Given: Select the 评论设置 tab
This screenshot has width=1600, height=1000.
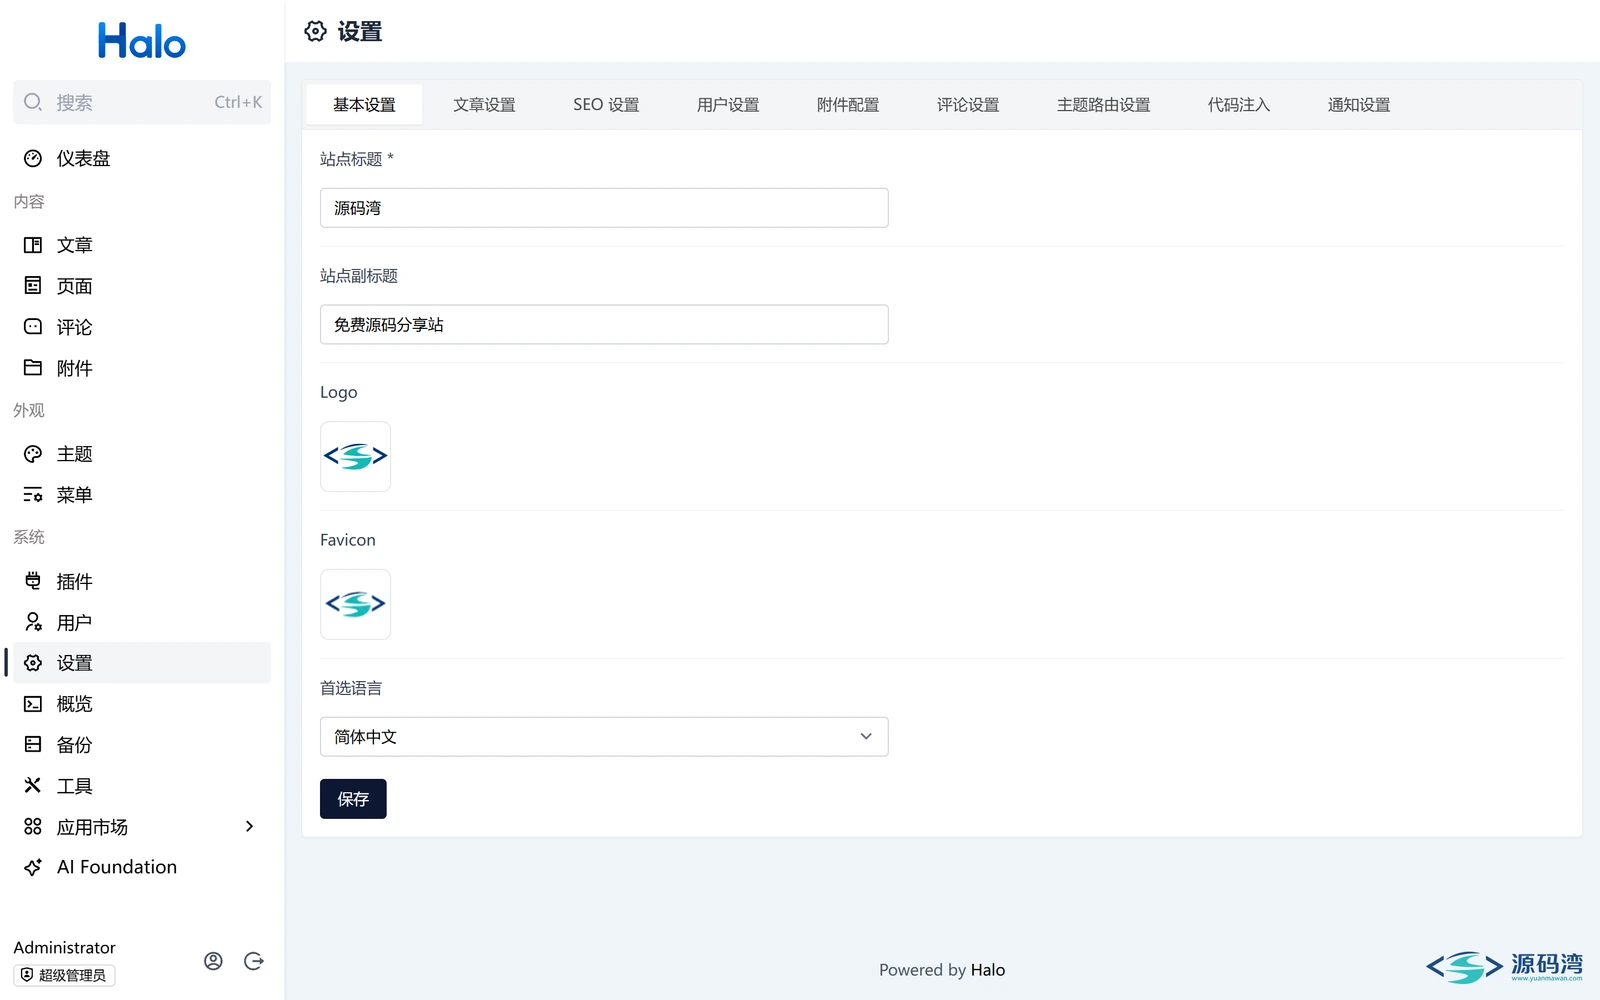Looking at the screenshot, I should click(968, 105).
